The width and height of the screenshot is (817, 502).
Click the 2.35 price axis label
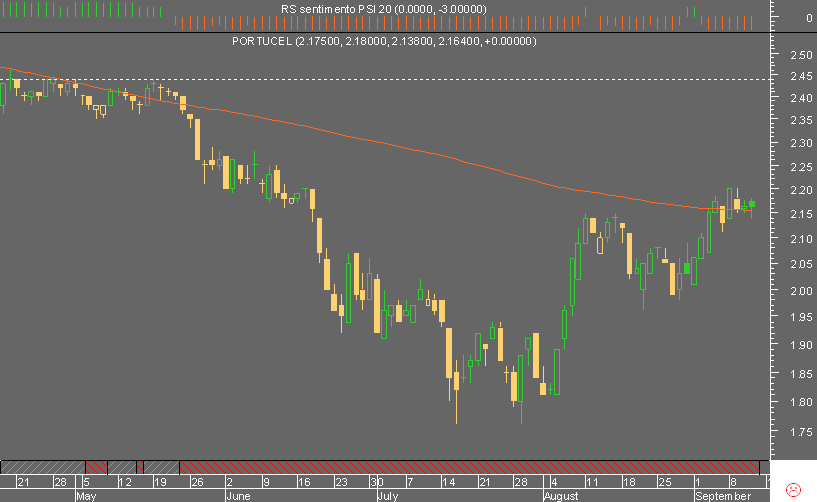coord(801,120)
